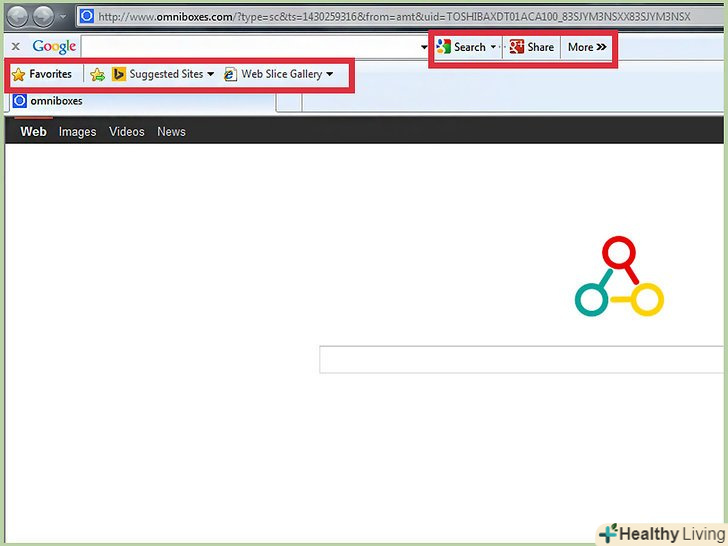
Task: Click the omniboxes three-circle logo
Action: pyautogui.click(x=619, y=276)
